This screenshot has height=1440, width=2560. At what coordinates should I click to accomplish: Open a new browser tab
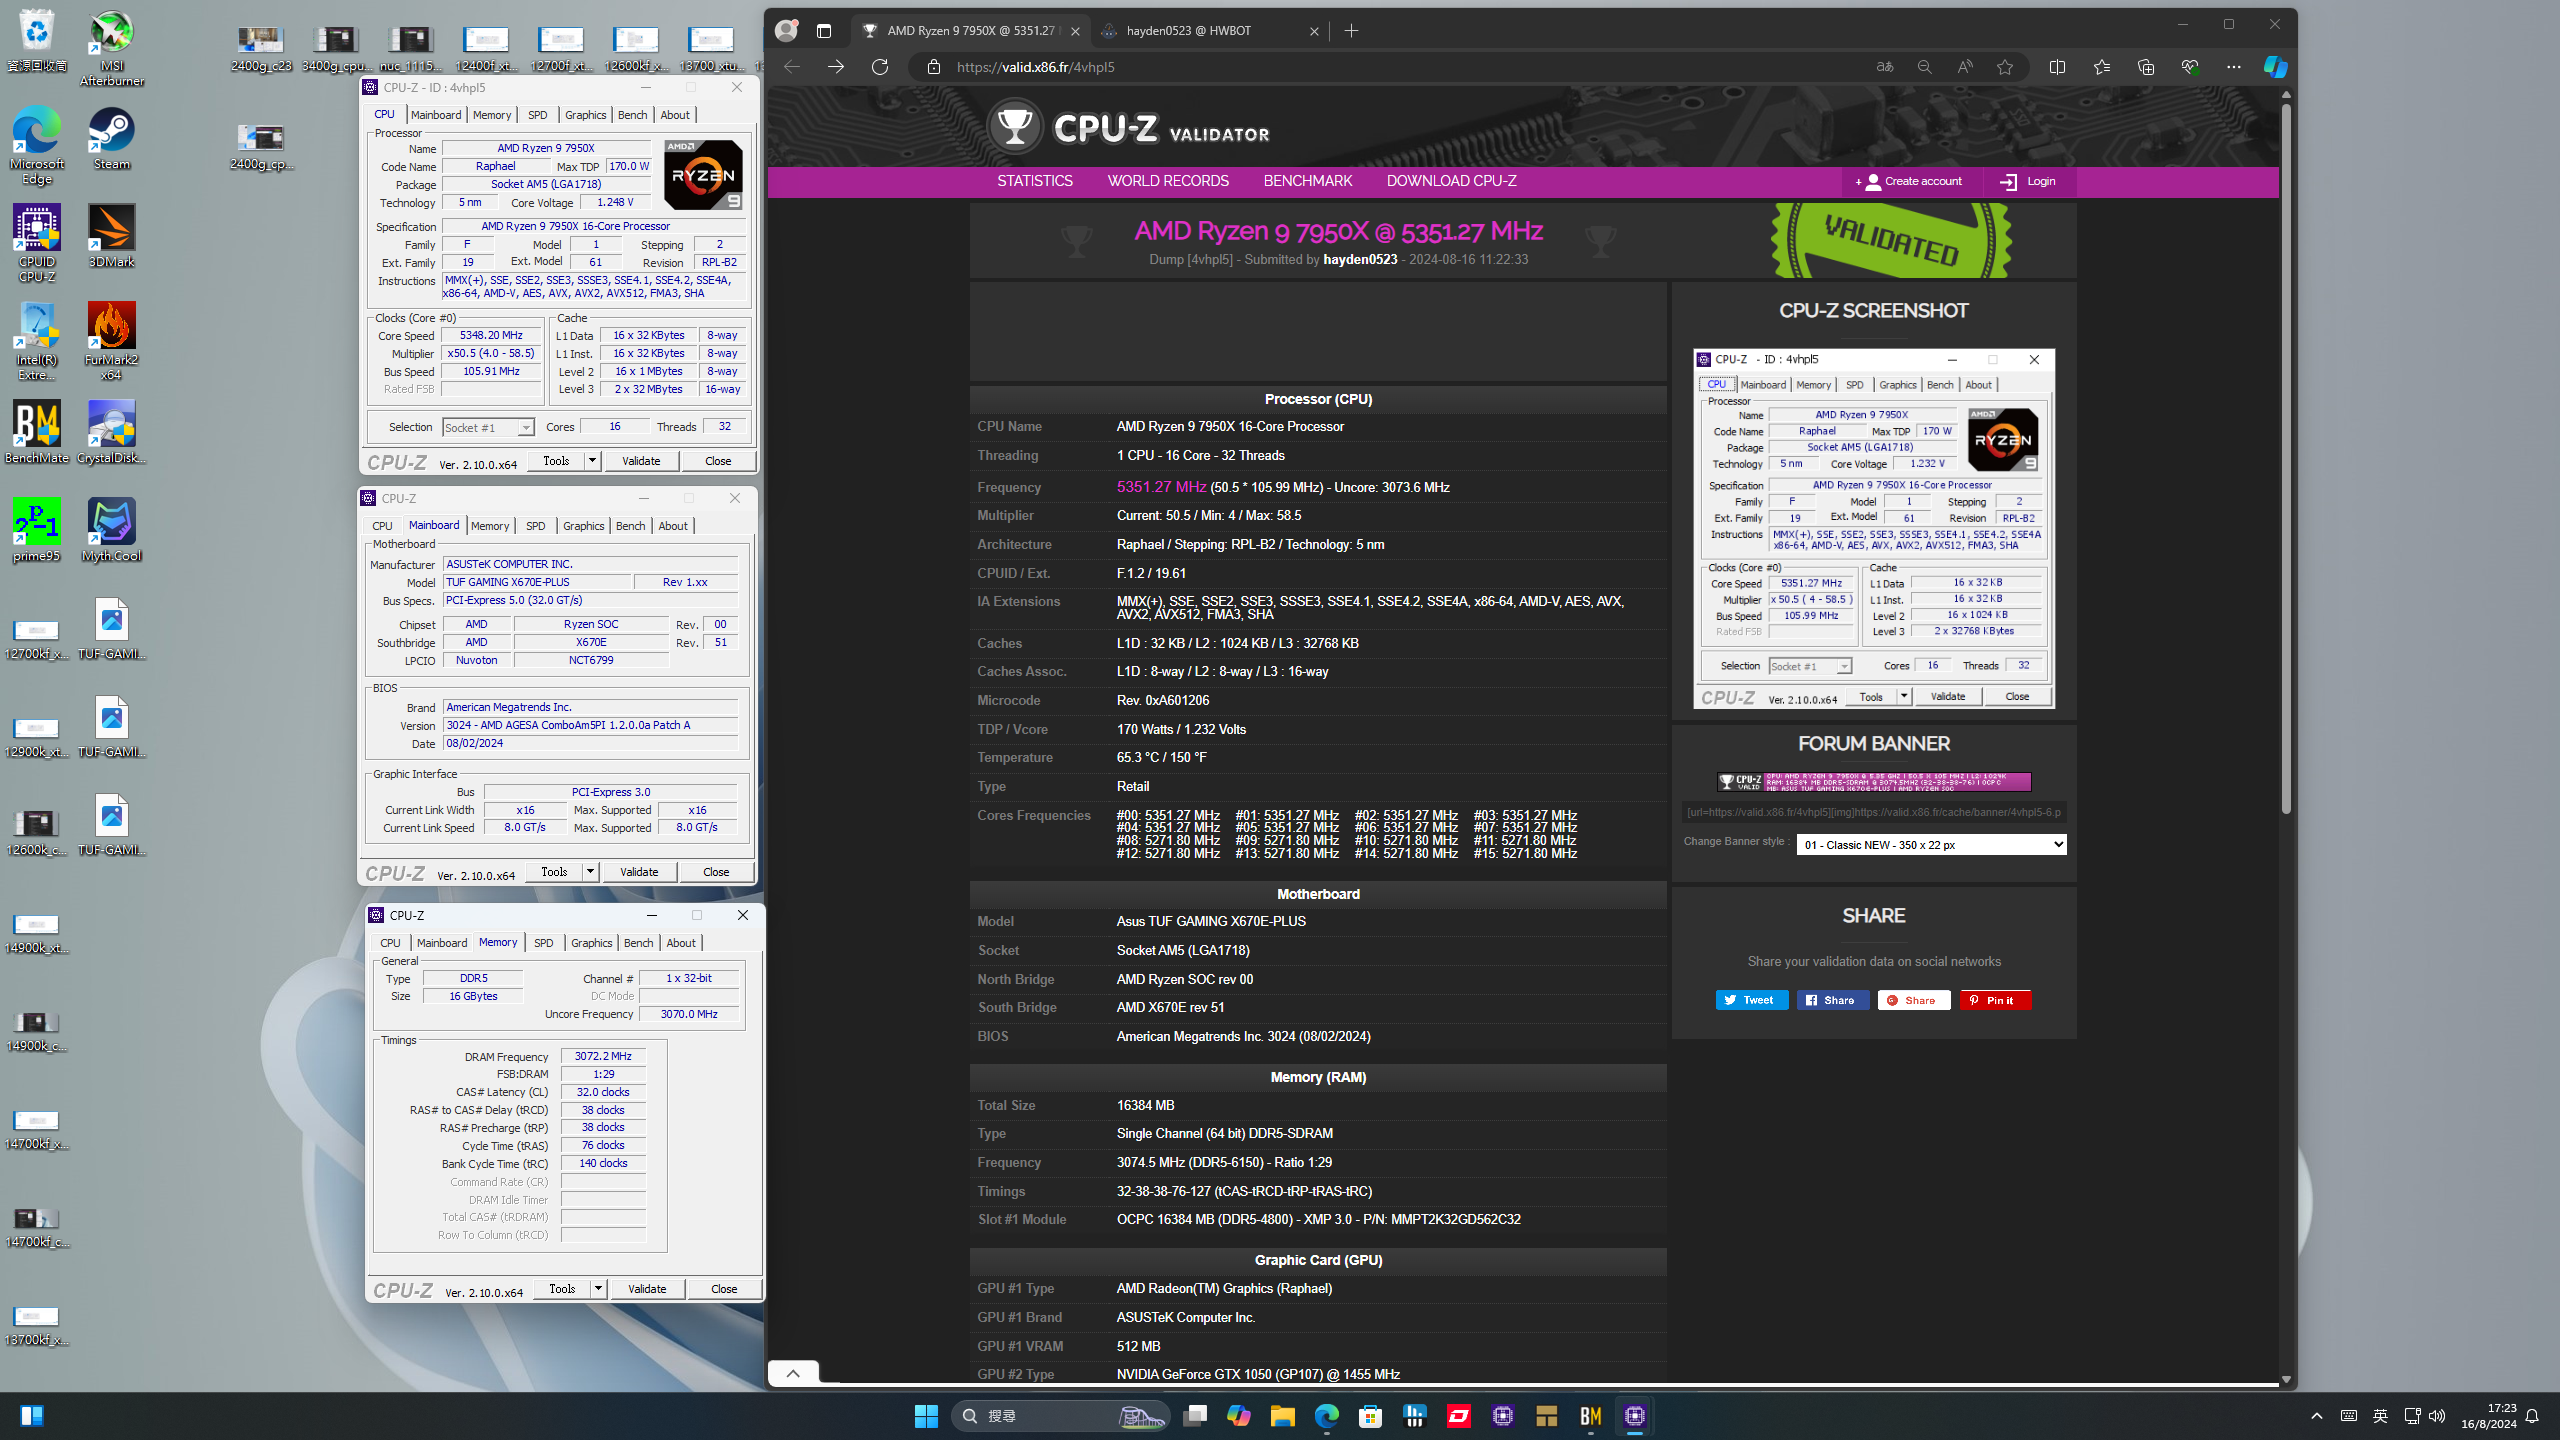(1351, 31)
